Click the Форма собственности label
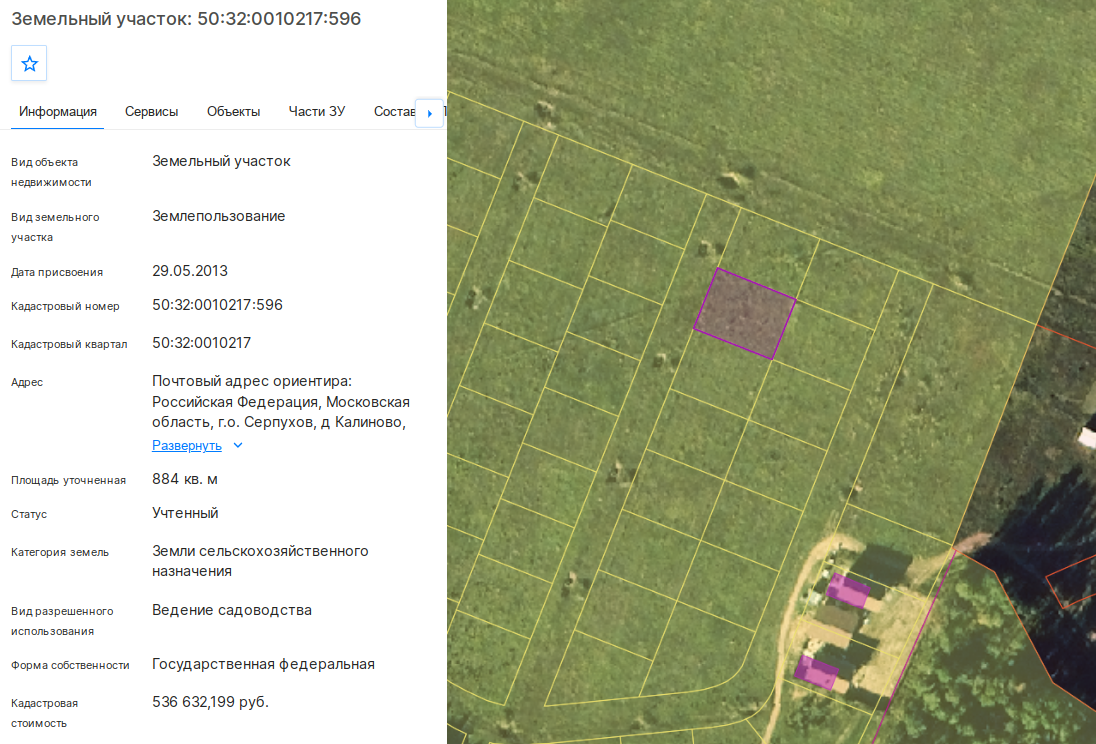Viewport: 1096px width, 744px height. coord(70,666)
